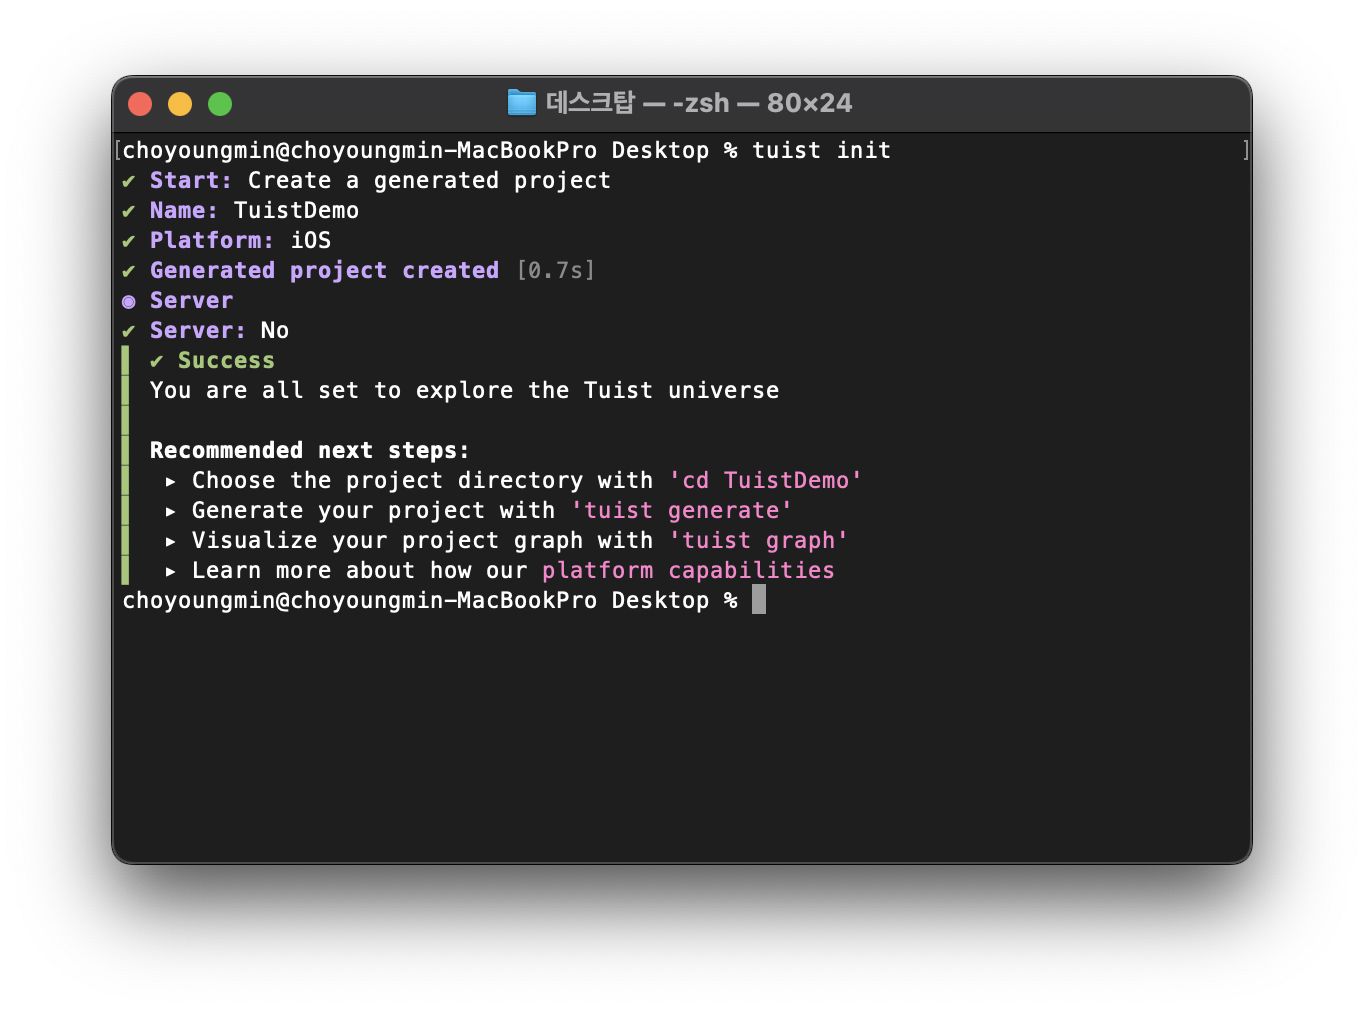This screenshot has height=1012, width=1364.
Task: Click the terminal cursor at the last prompt
Action: [x=759, y=599]
